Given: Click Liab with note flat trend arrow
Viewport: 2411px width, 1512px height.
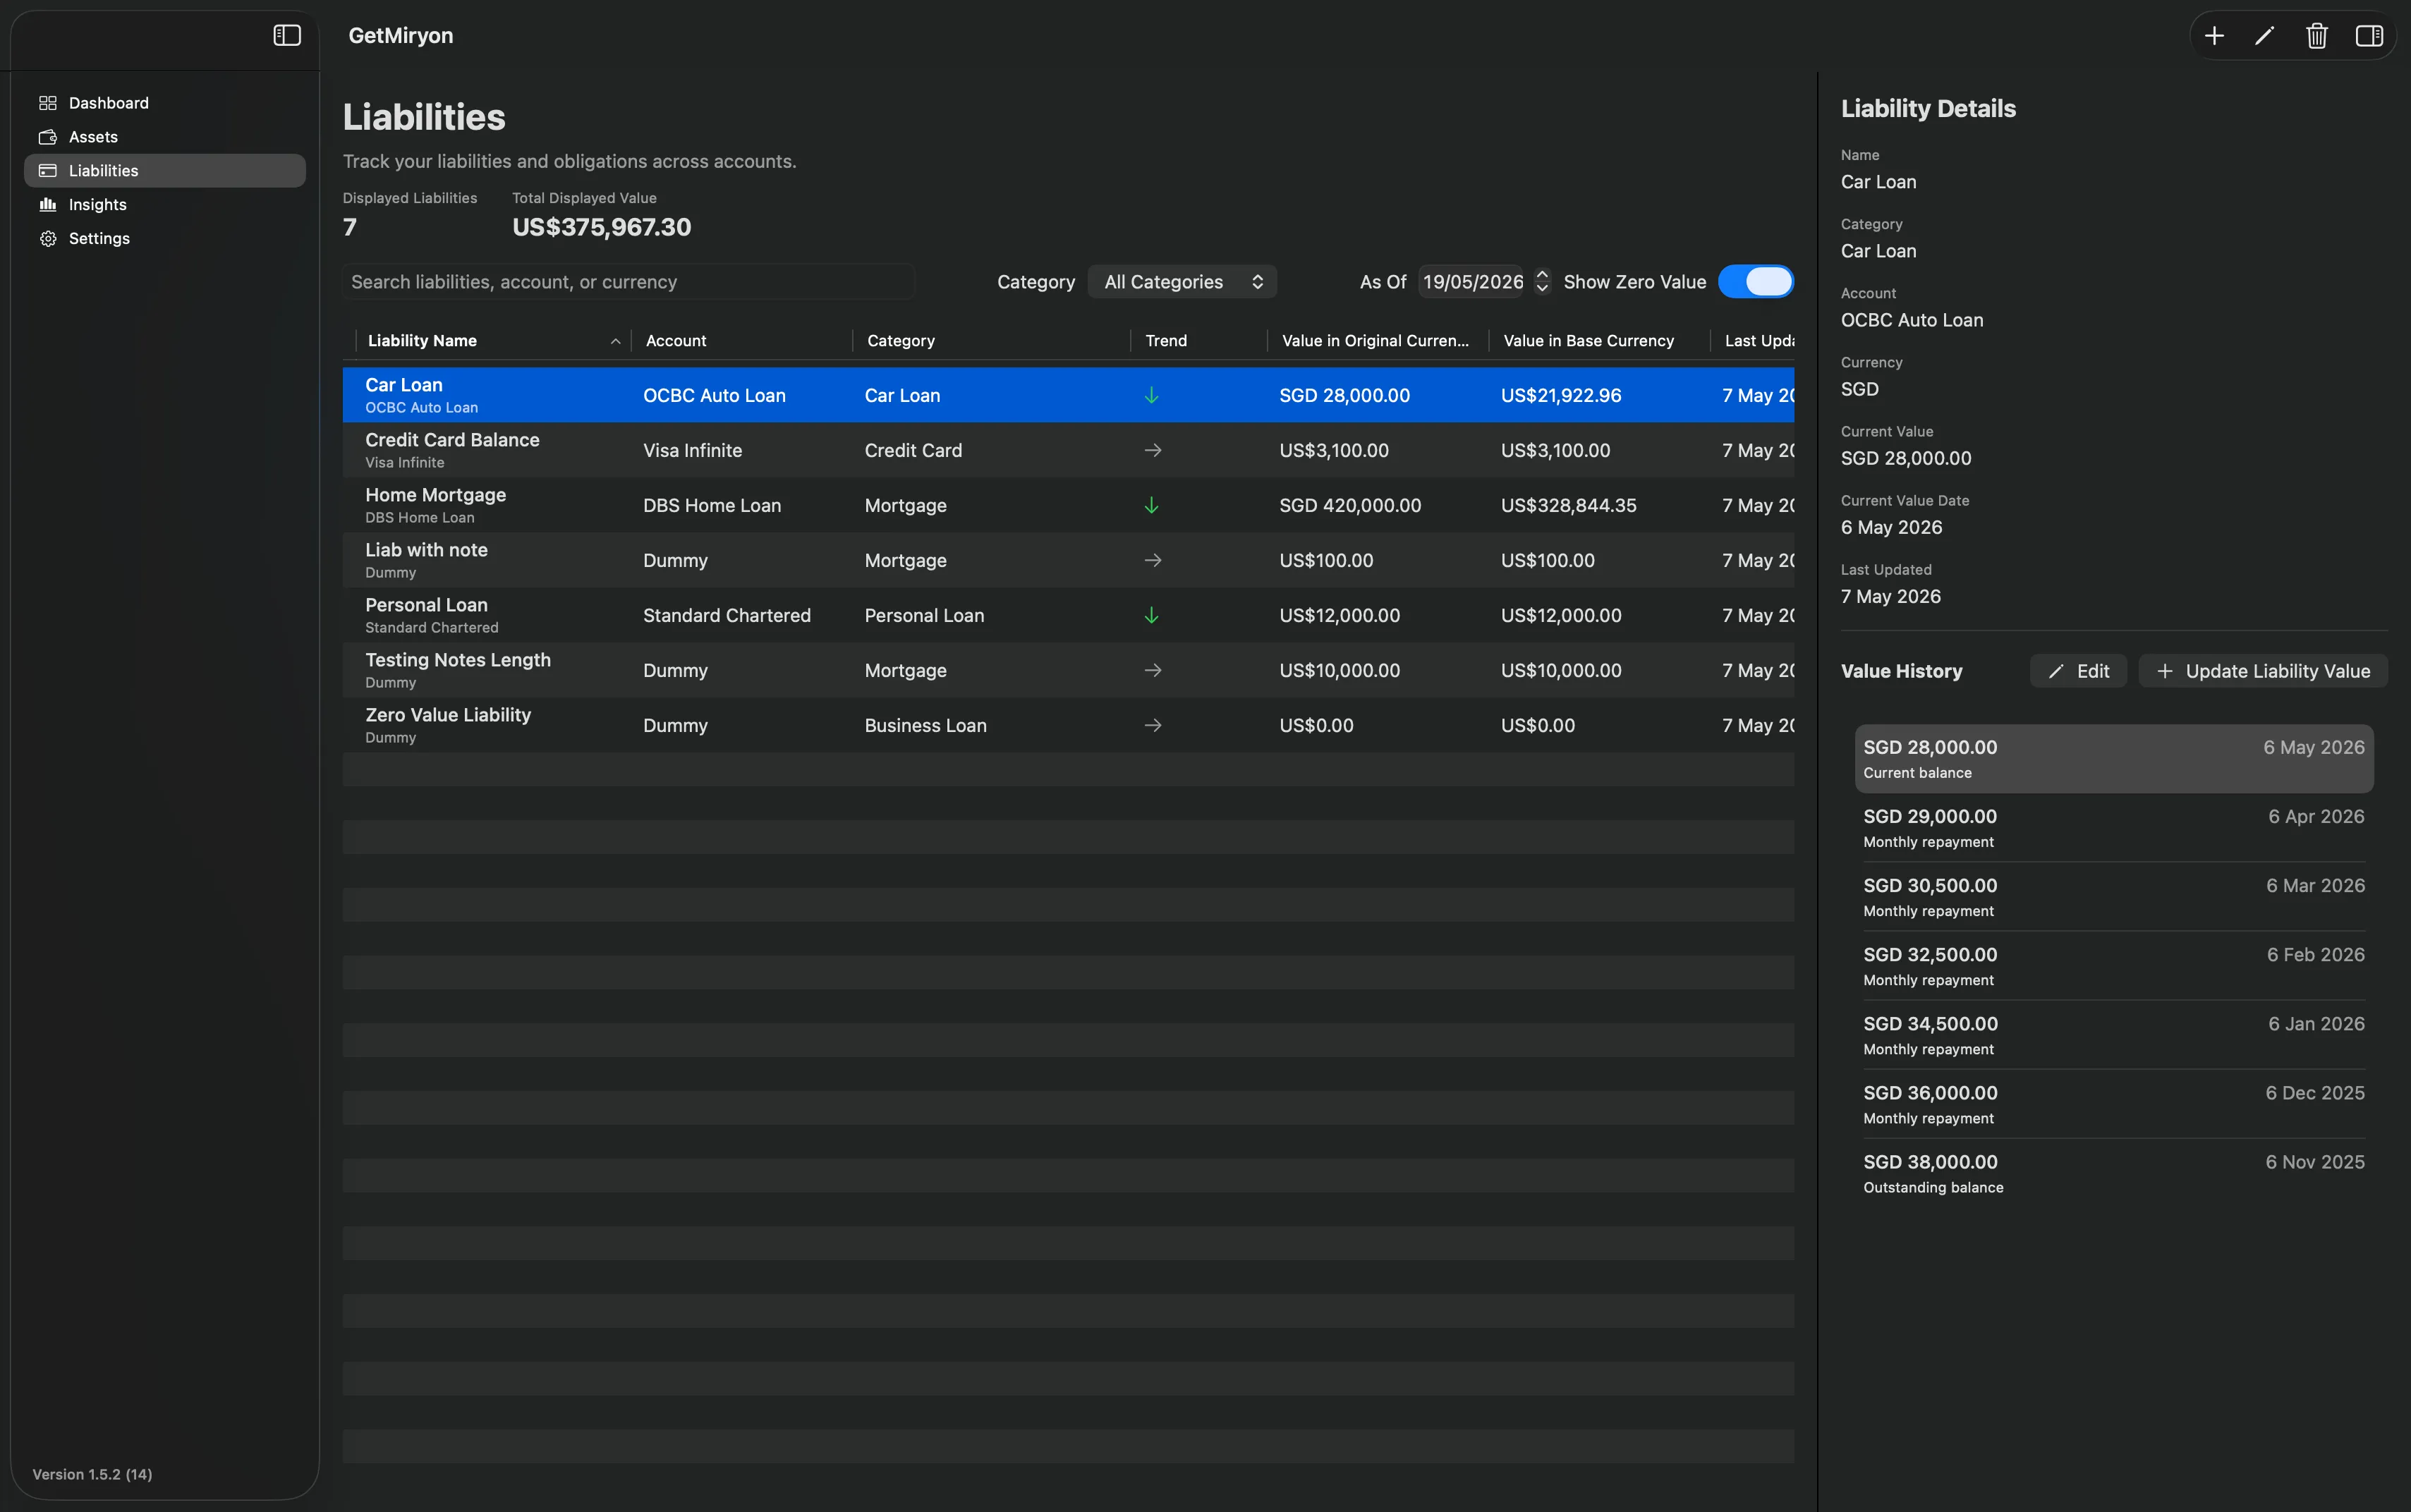Looking at the screenshot, I should pos(1153,561).
